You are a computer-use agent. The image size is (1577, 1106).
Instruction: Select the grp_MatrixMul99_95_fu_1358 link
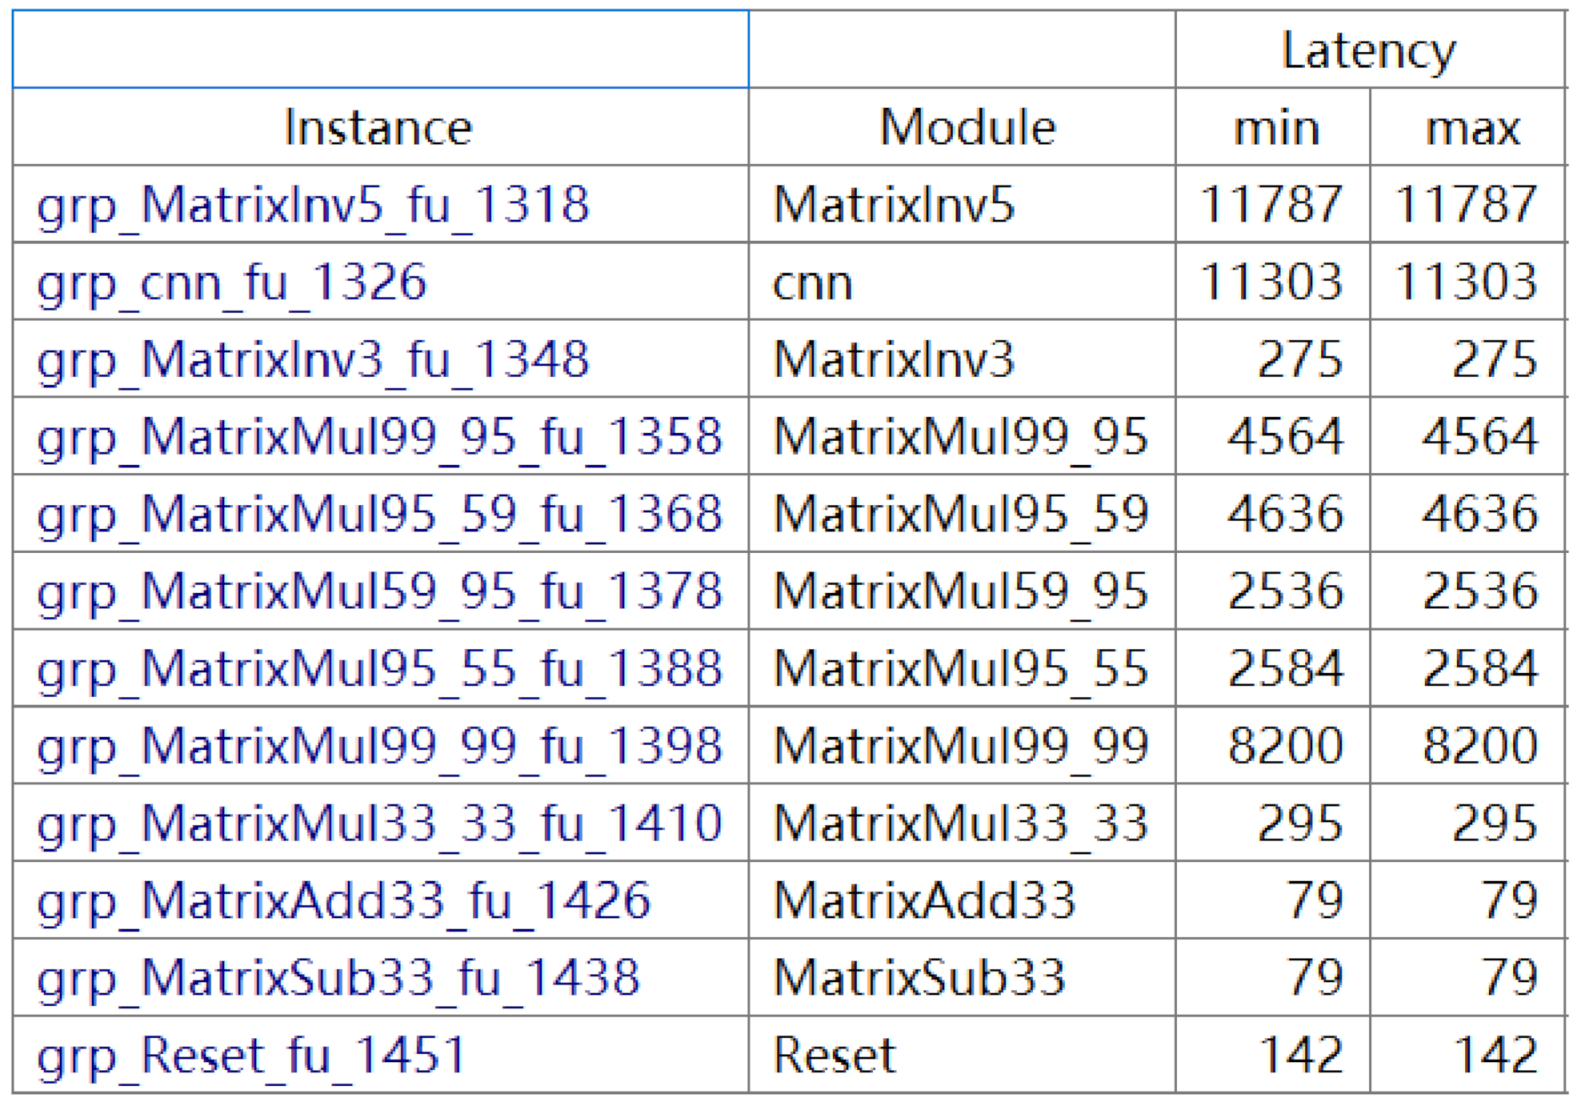point(379,437)
